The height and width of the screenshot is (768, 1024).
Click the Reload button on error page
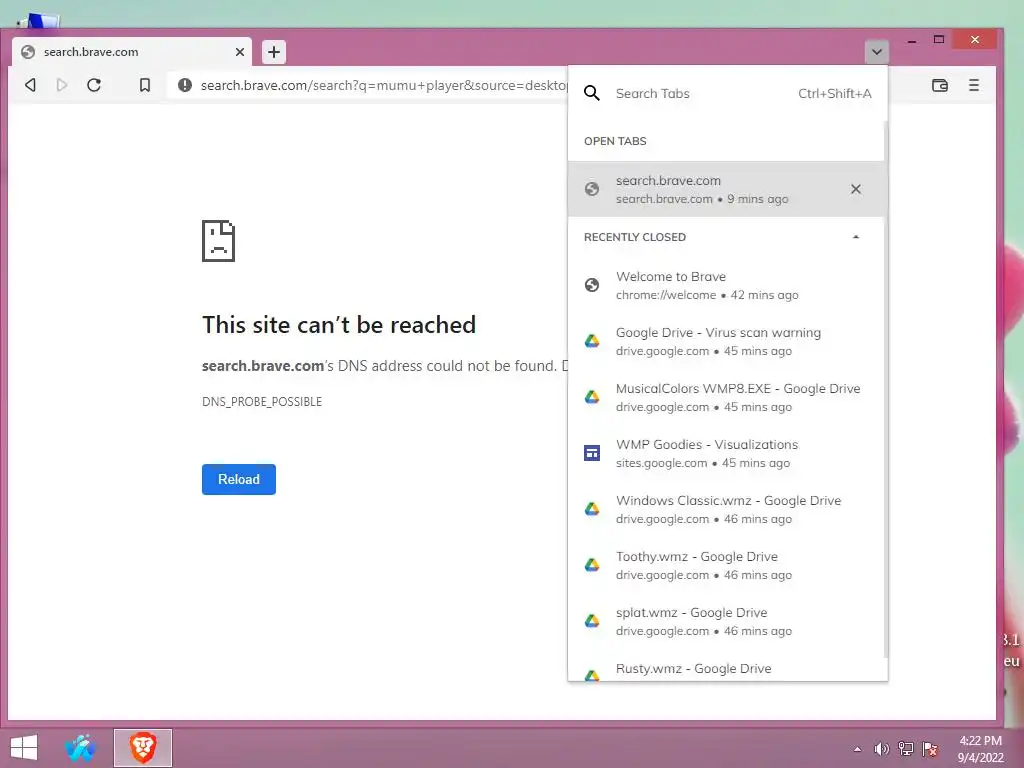tap(238, 479)
